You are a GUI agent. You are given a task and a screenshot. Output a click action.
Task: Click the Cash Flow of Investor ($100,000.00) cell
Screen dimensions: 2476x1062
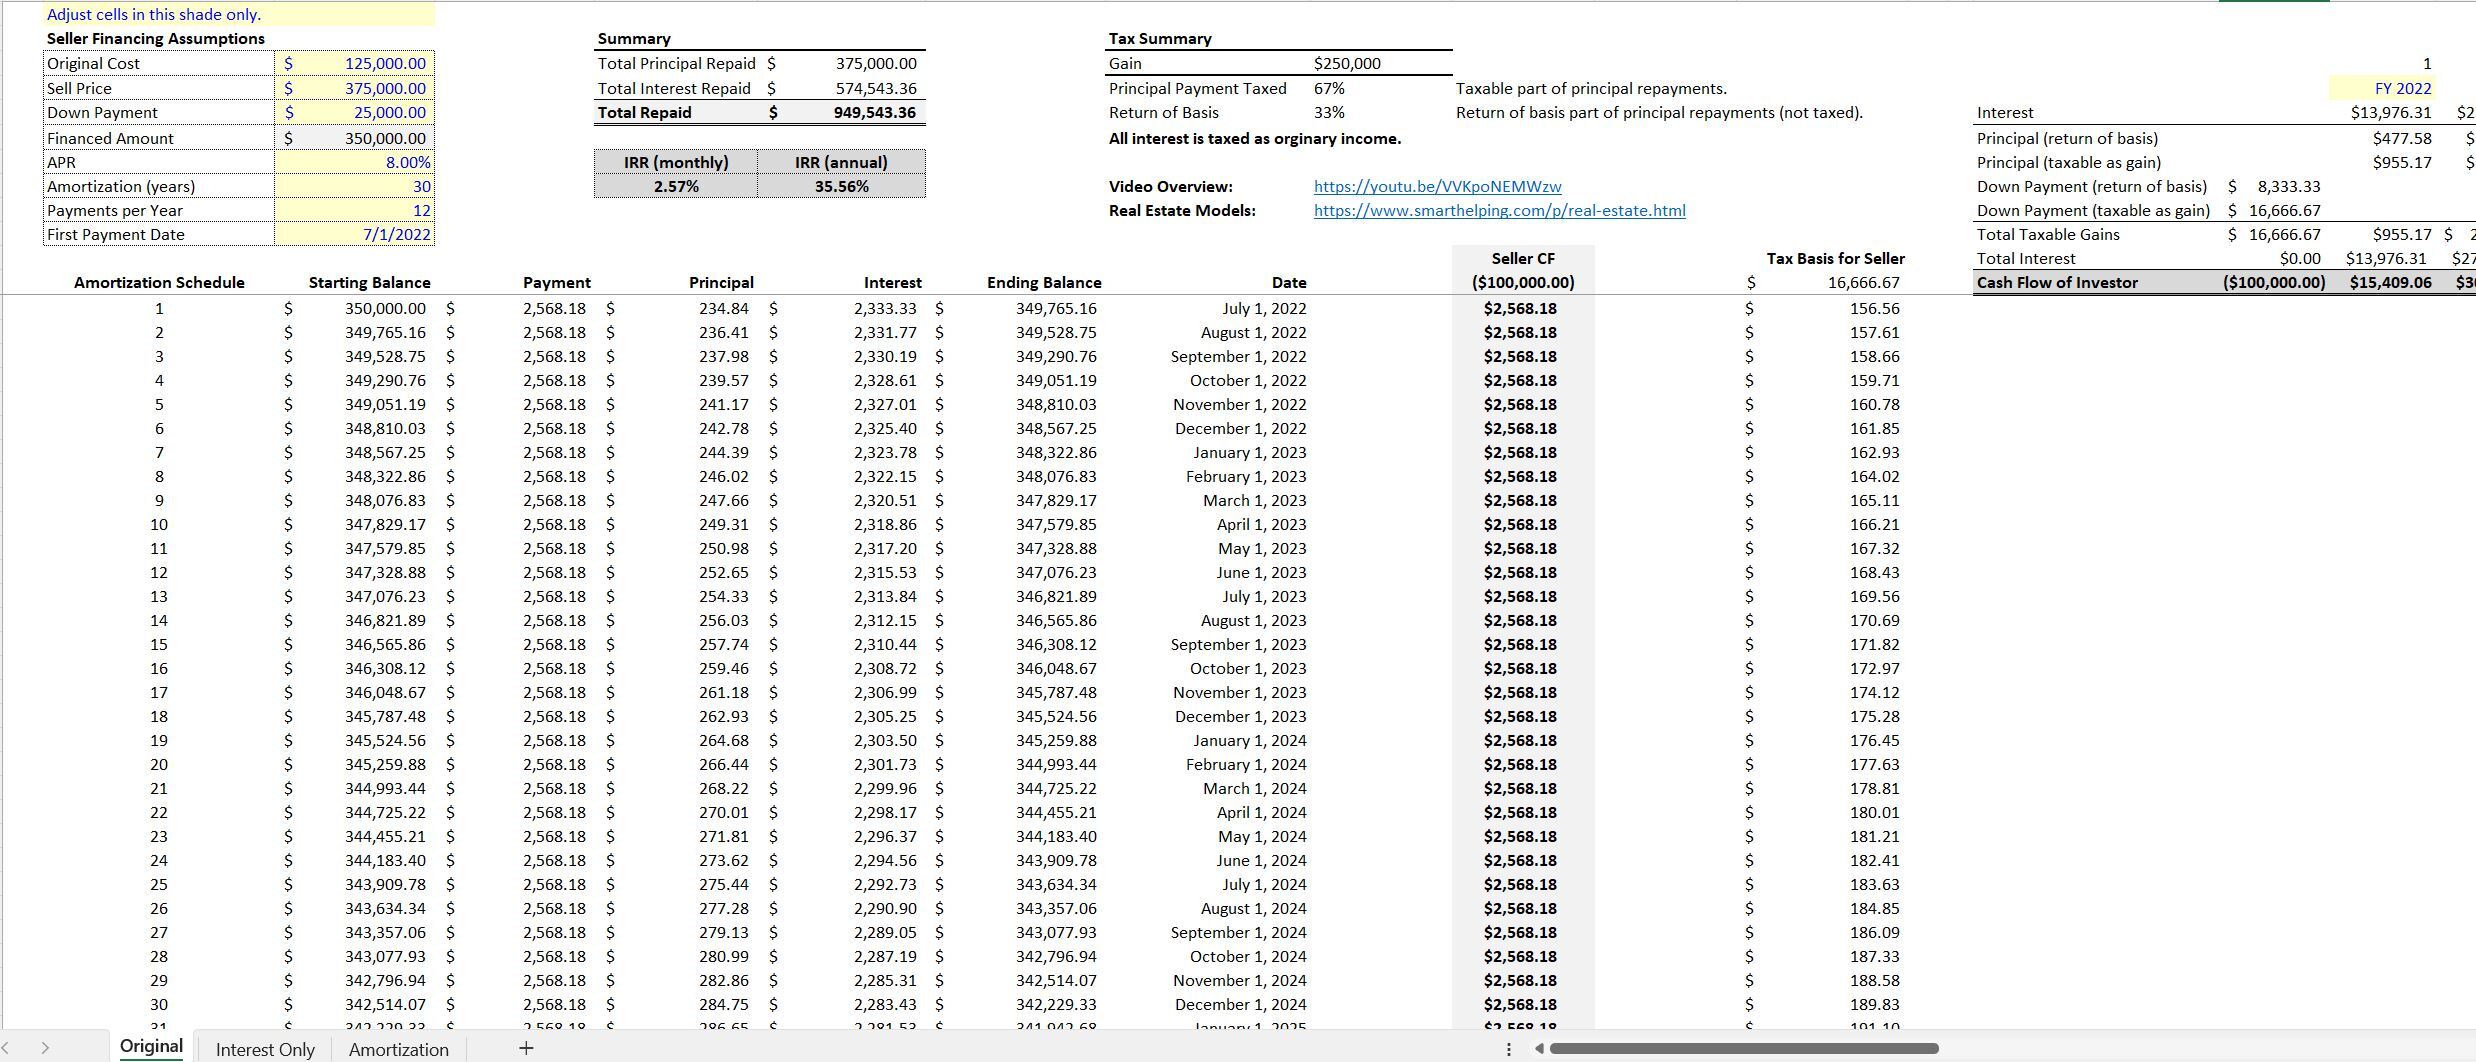2273,282
